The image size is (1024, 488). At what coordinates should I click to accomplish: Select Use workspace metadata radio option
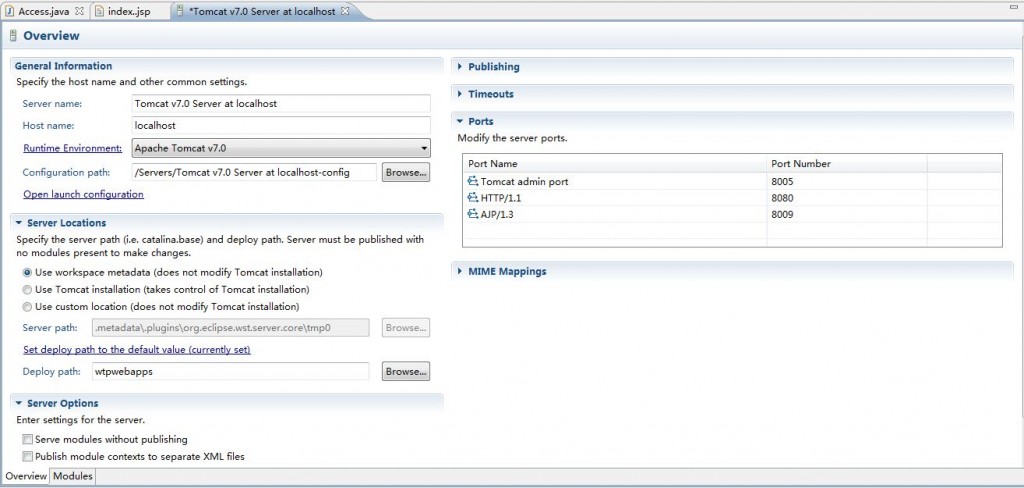(27, 272)
